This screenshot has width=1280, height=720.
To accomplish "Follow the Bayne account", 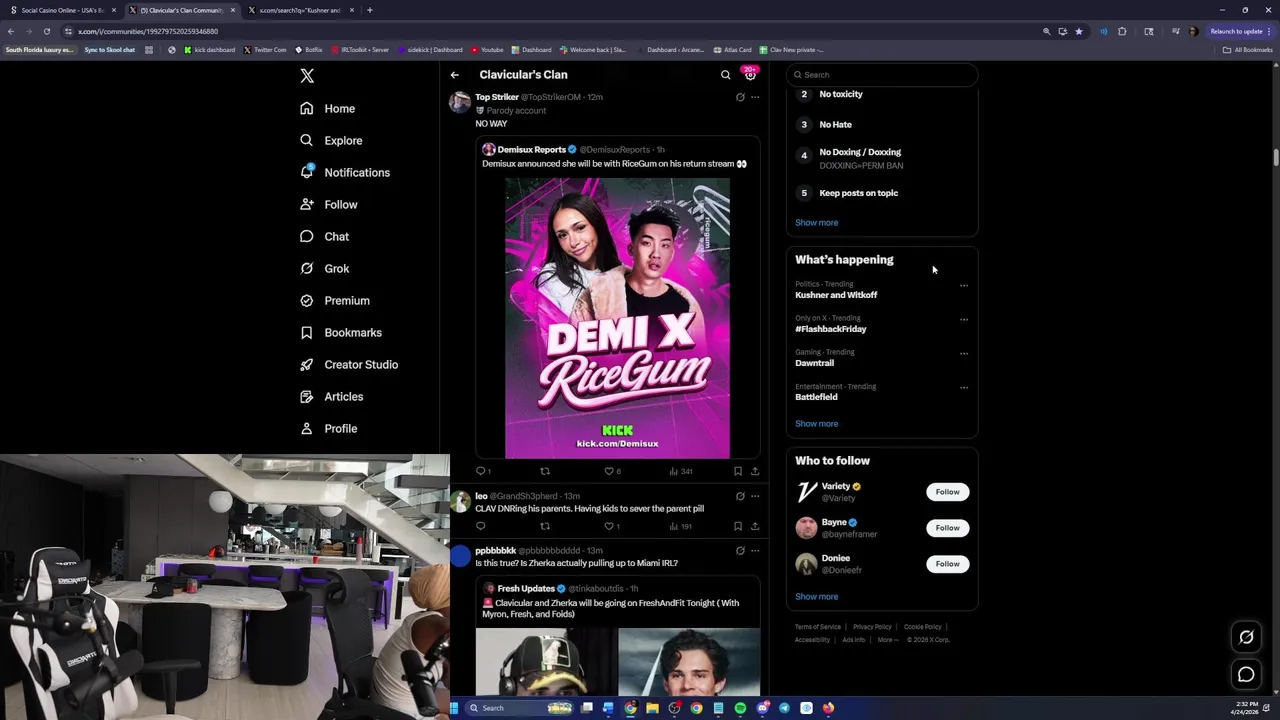I will 947,528.
